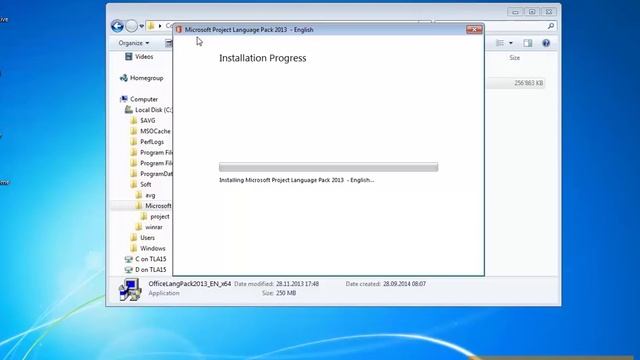Image resolution: width=640 pixels, height=360 pixels.
Task: Click the D on TLA15 drive icon
Action: [x=129, y=269]
